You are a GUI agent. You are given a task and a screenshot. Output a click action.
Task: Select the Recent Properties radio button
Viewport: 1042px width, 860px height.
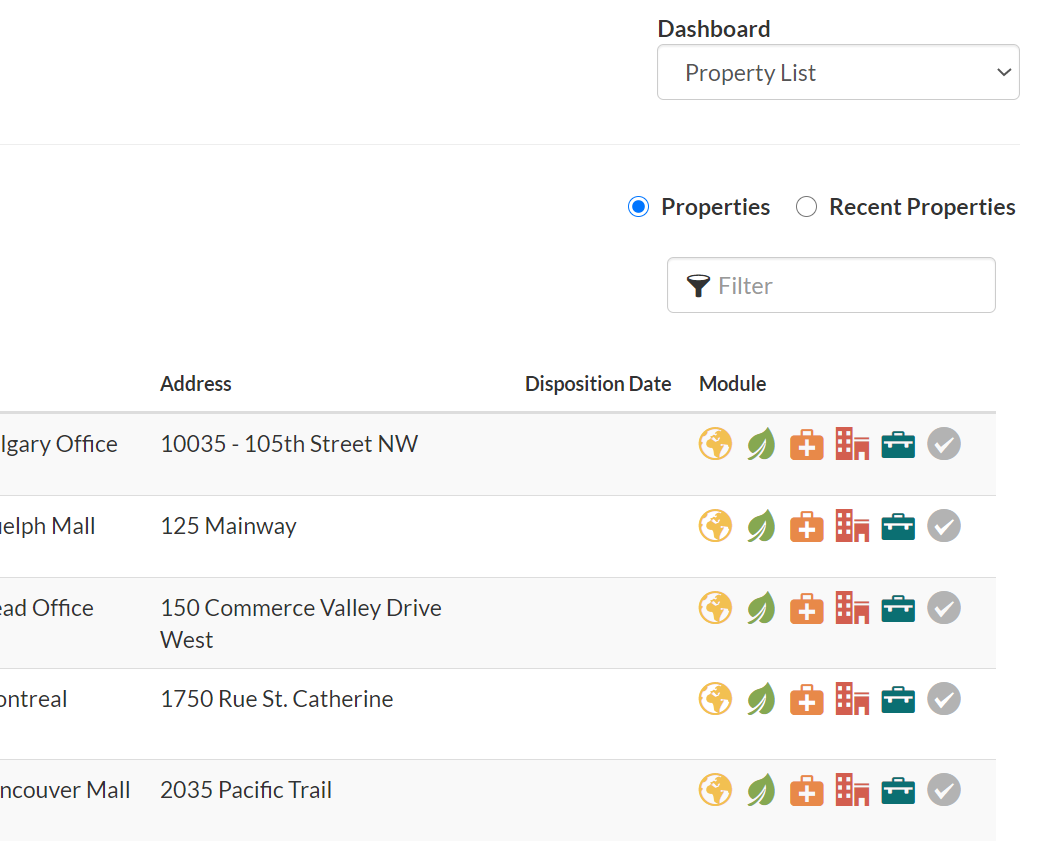pos(806,207)
